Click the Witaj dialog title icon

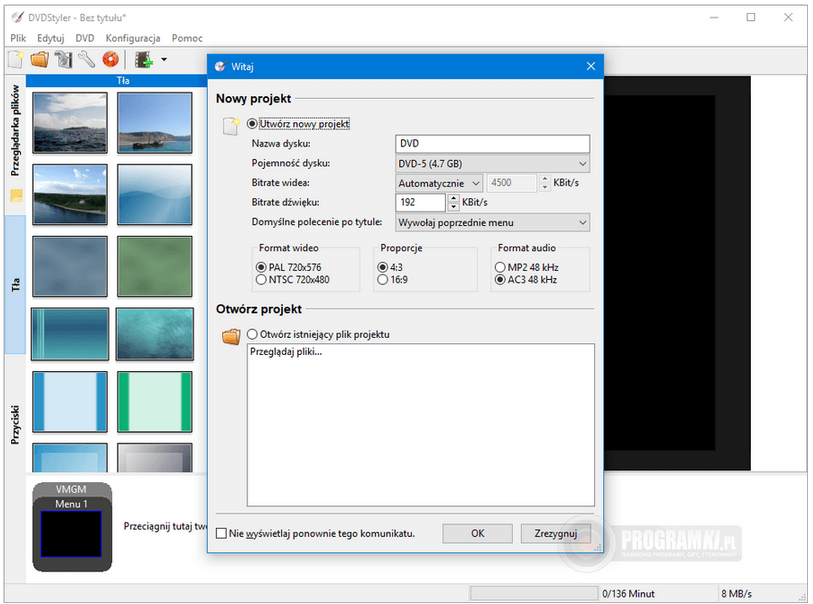point(220,66)
